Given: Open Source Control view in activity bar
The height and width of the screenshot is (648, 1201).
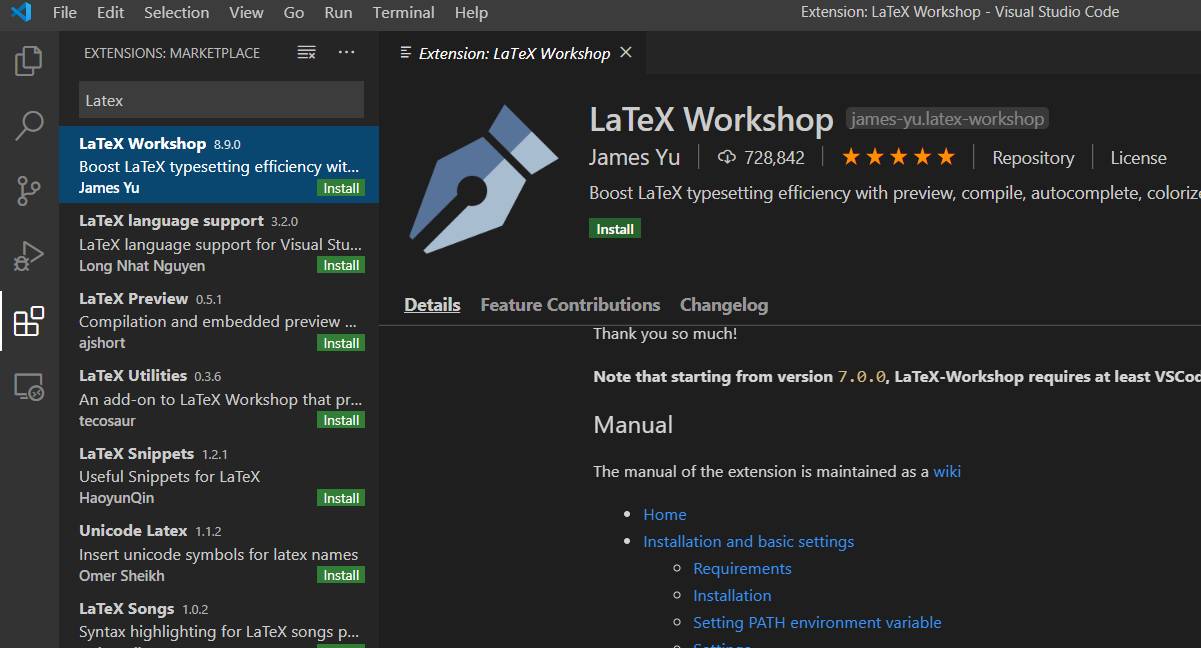Looking at the screenshot, I should tap(29, 190).
